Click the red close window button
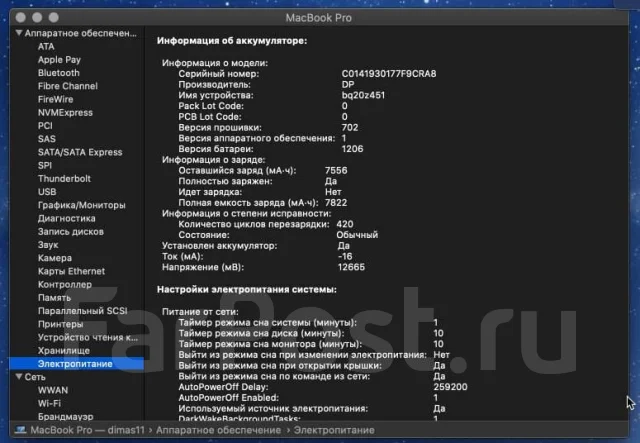 [20, 17]
